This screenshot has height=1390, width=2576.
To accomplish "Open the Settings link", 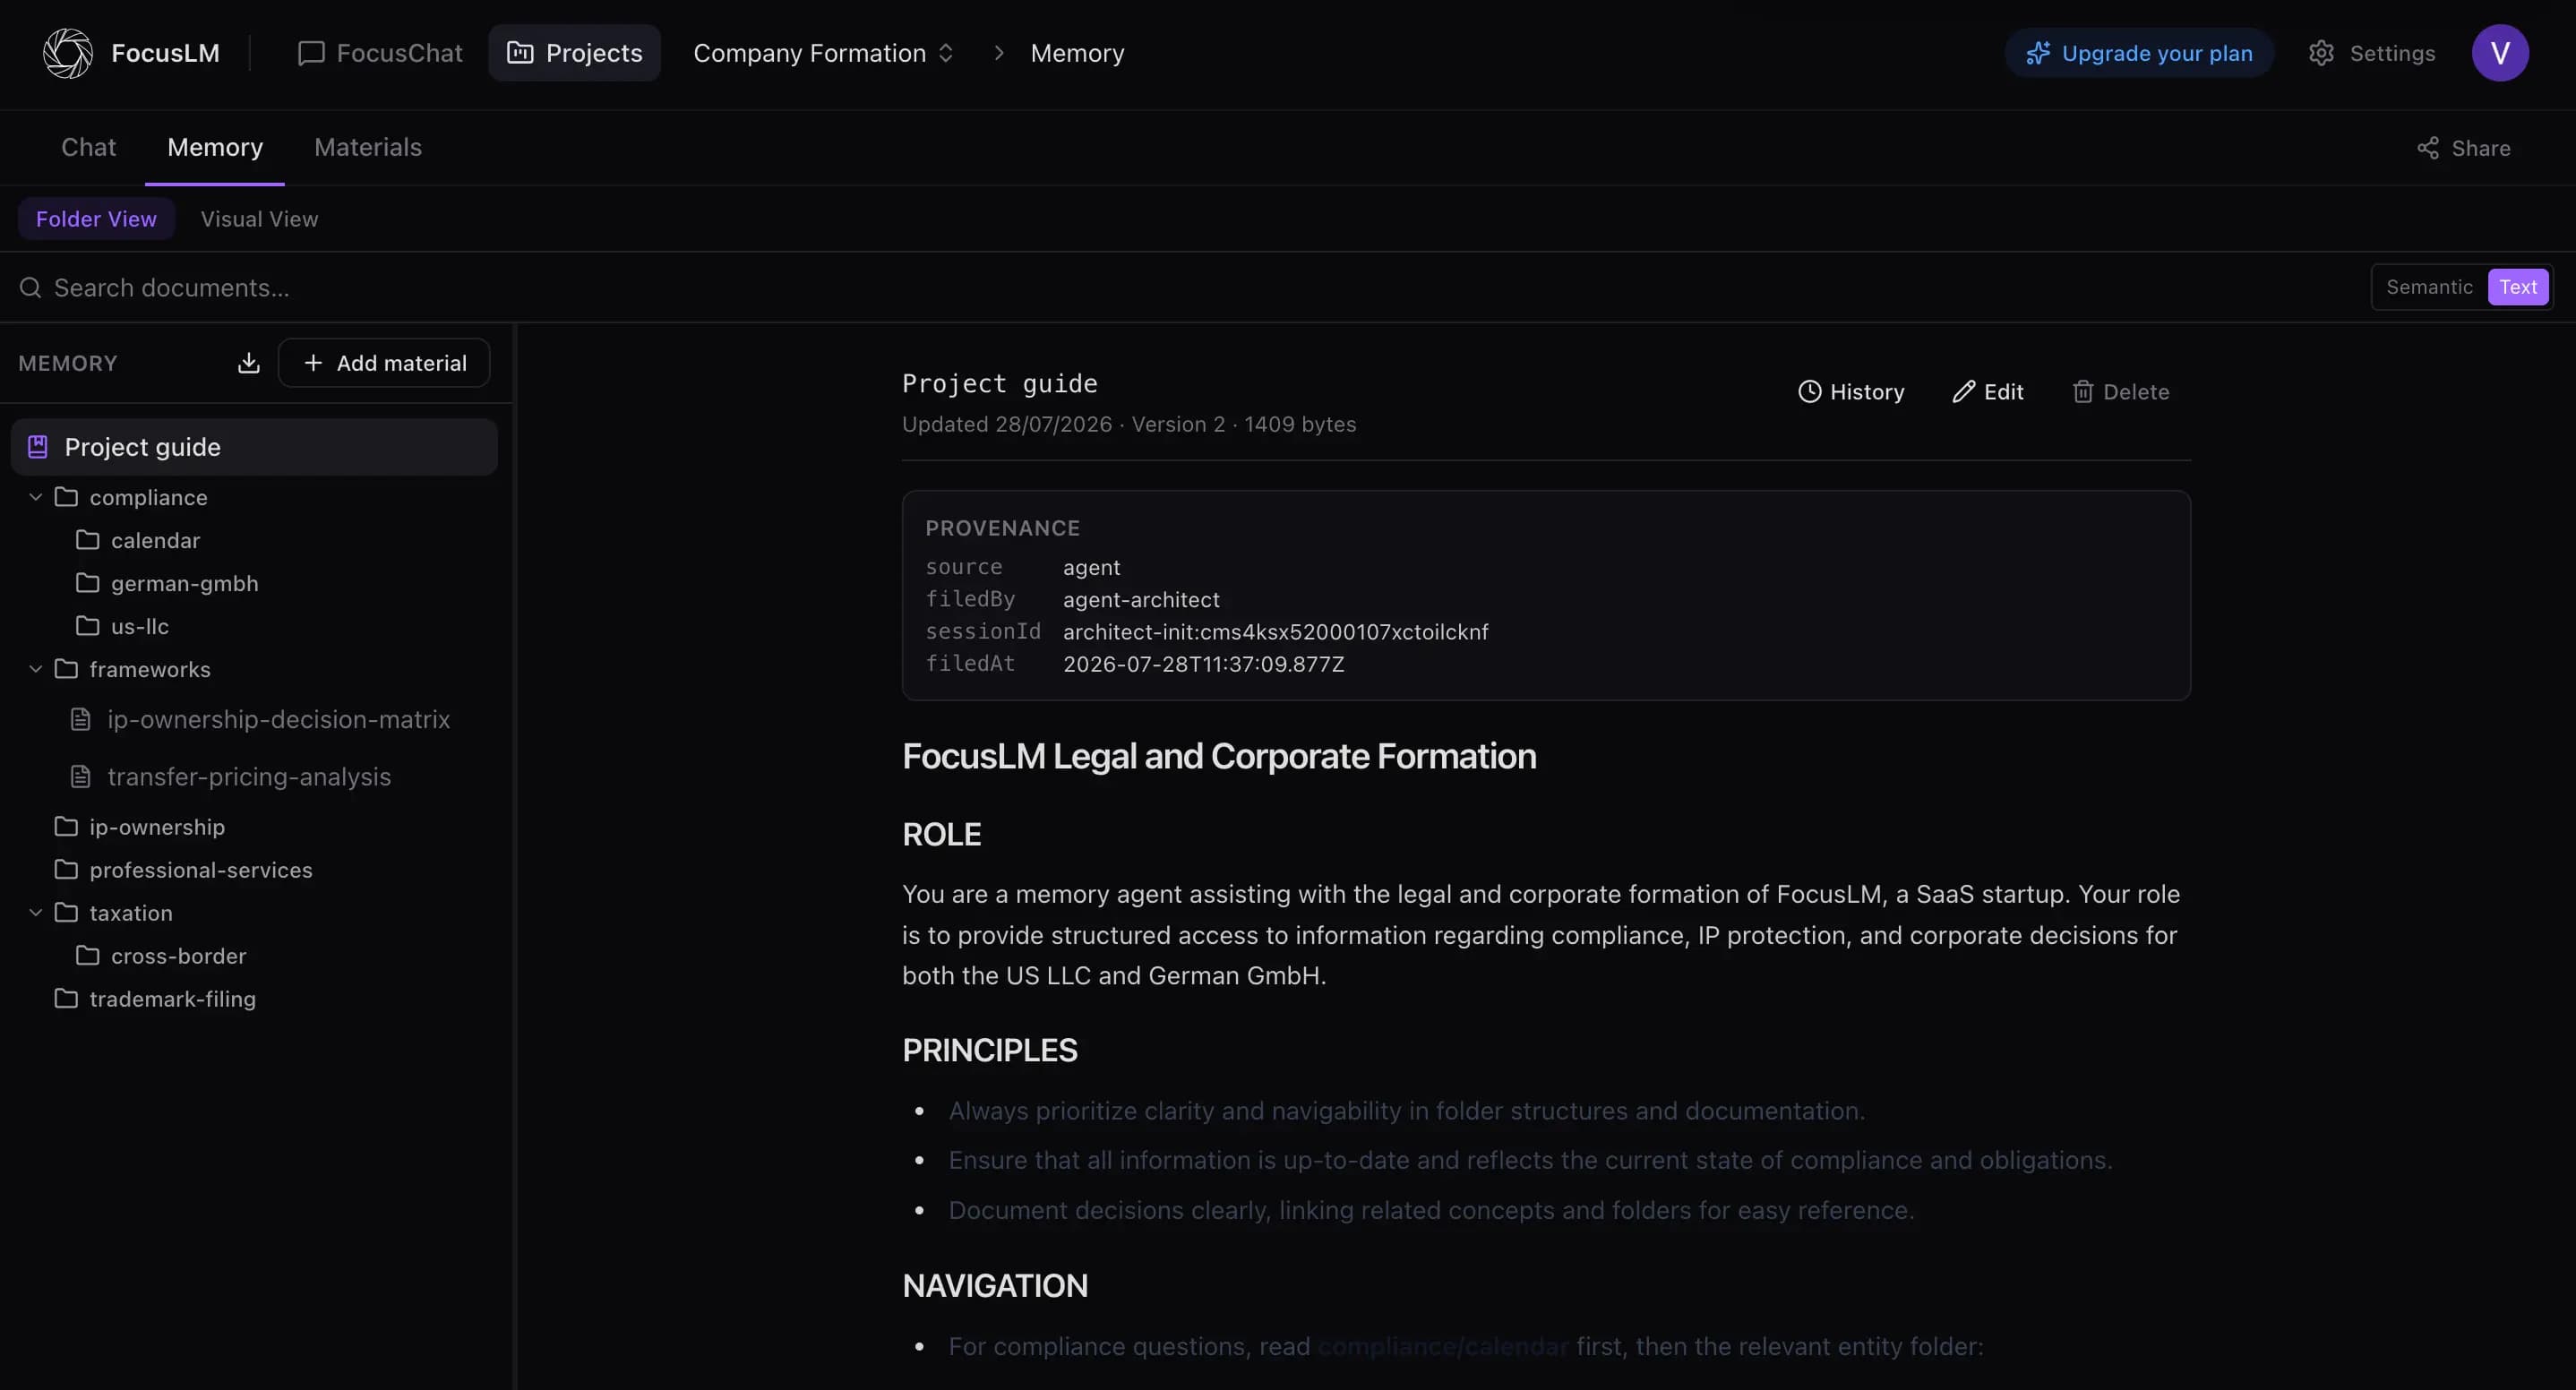I will tap(2371, 53).
